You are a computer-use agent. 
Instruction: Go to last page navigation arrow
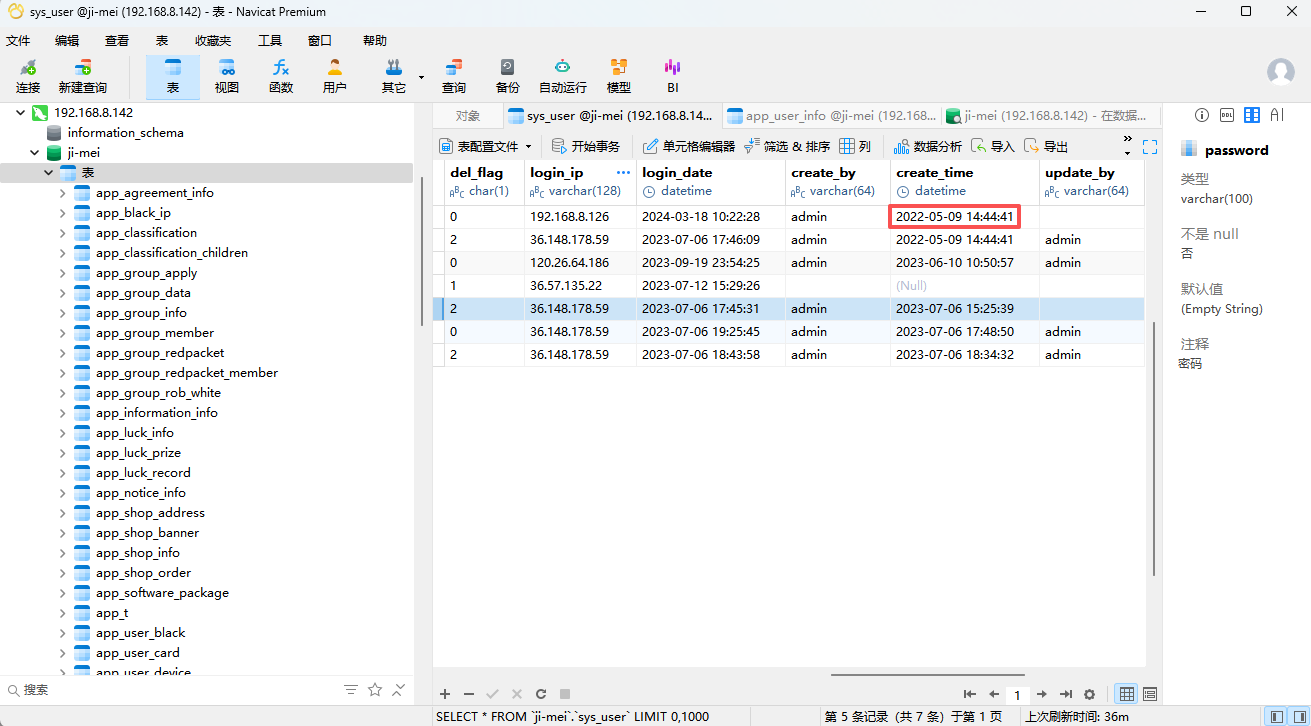(x=1065, y=694)
